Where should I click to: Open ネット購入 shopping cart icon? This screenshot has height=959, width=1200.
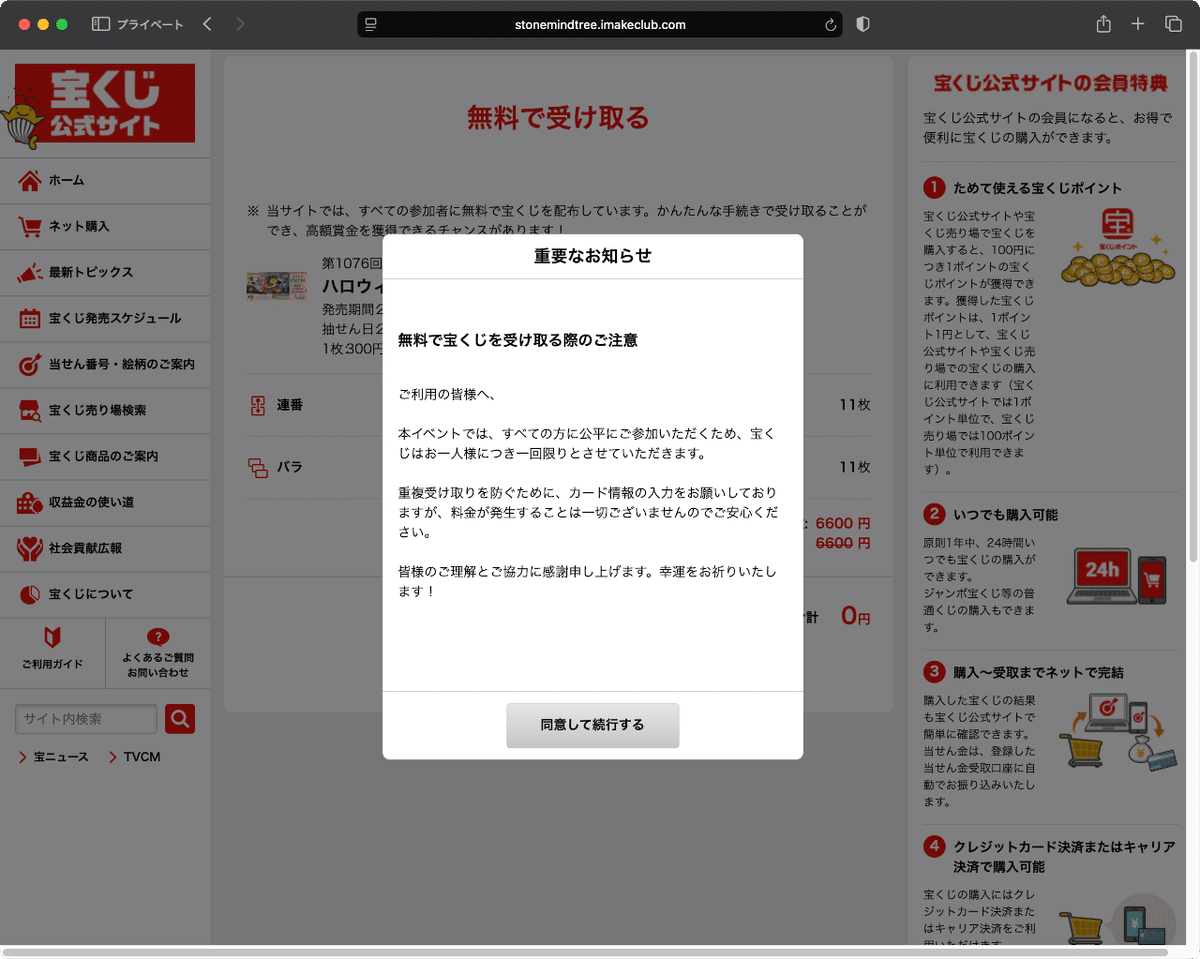point(30,226)
